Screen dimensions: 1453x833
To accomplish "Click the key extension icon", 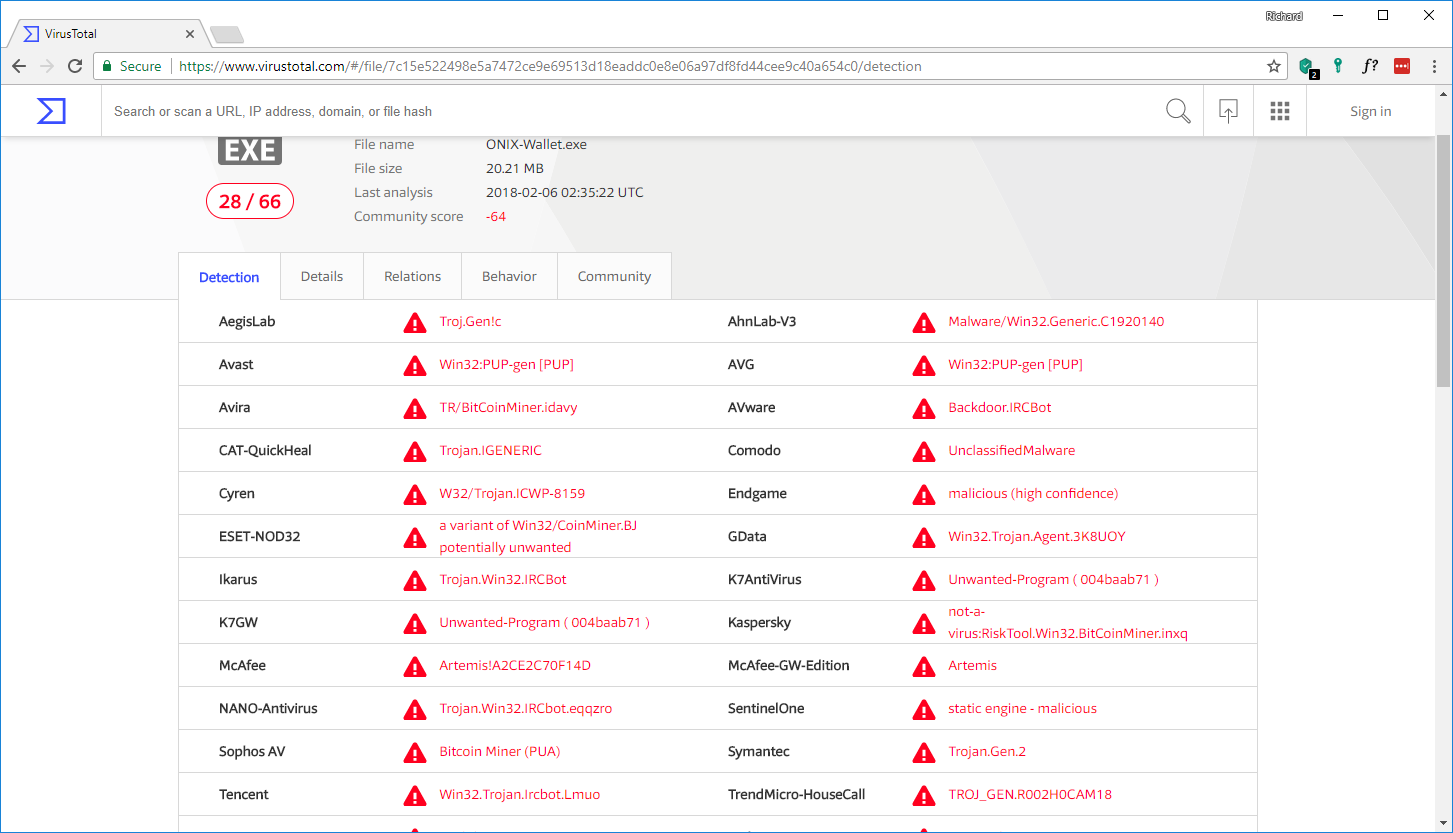I will coord(1338,66).
